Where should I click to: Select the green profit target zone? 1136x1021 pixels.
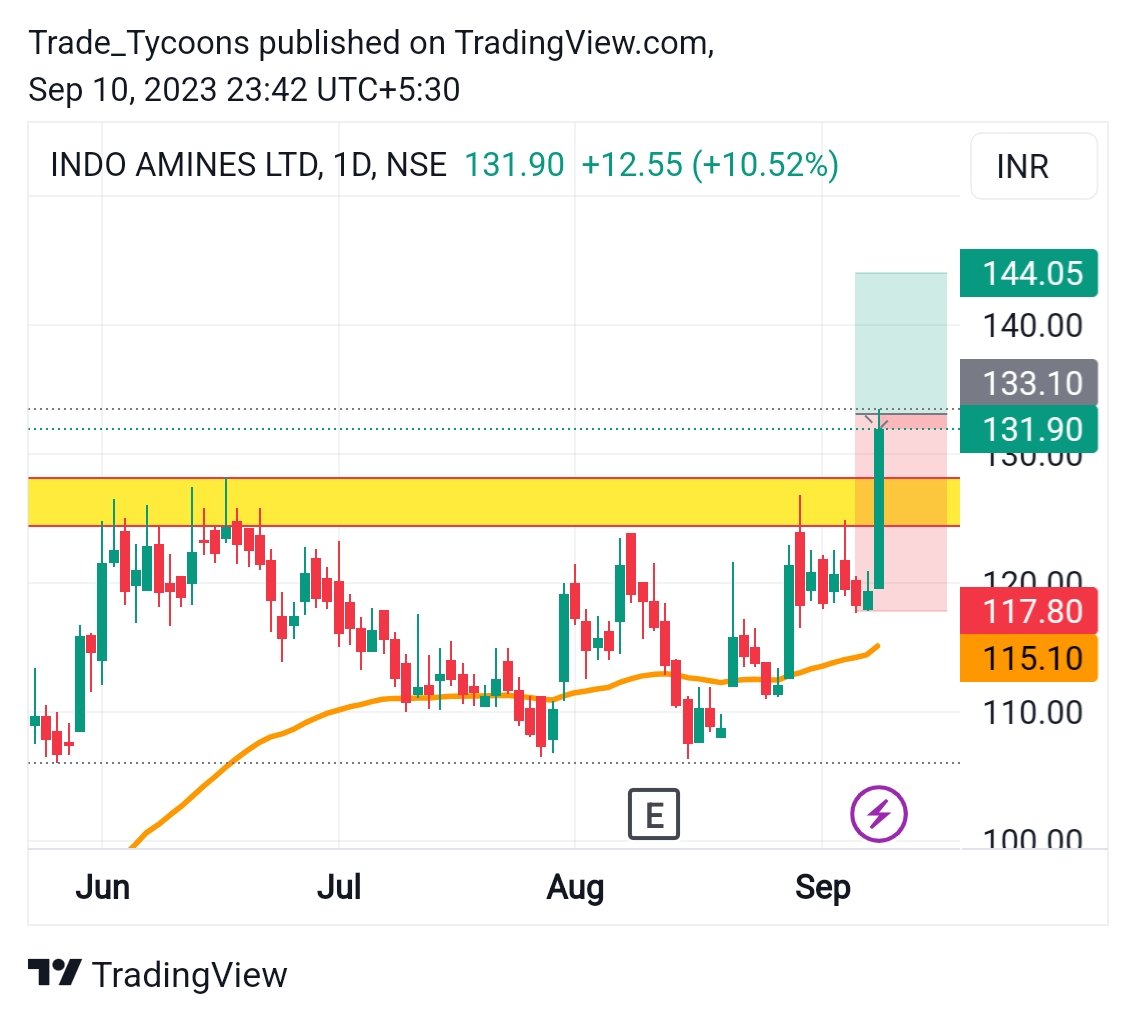pos(901,343)
